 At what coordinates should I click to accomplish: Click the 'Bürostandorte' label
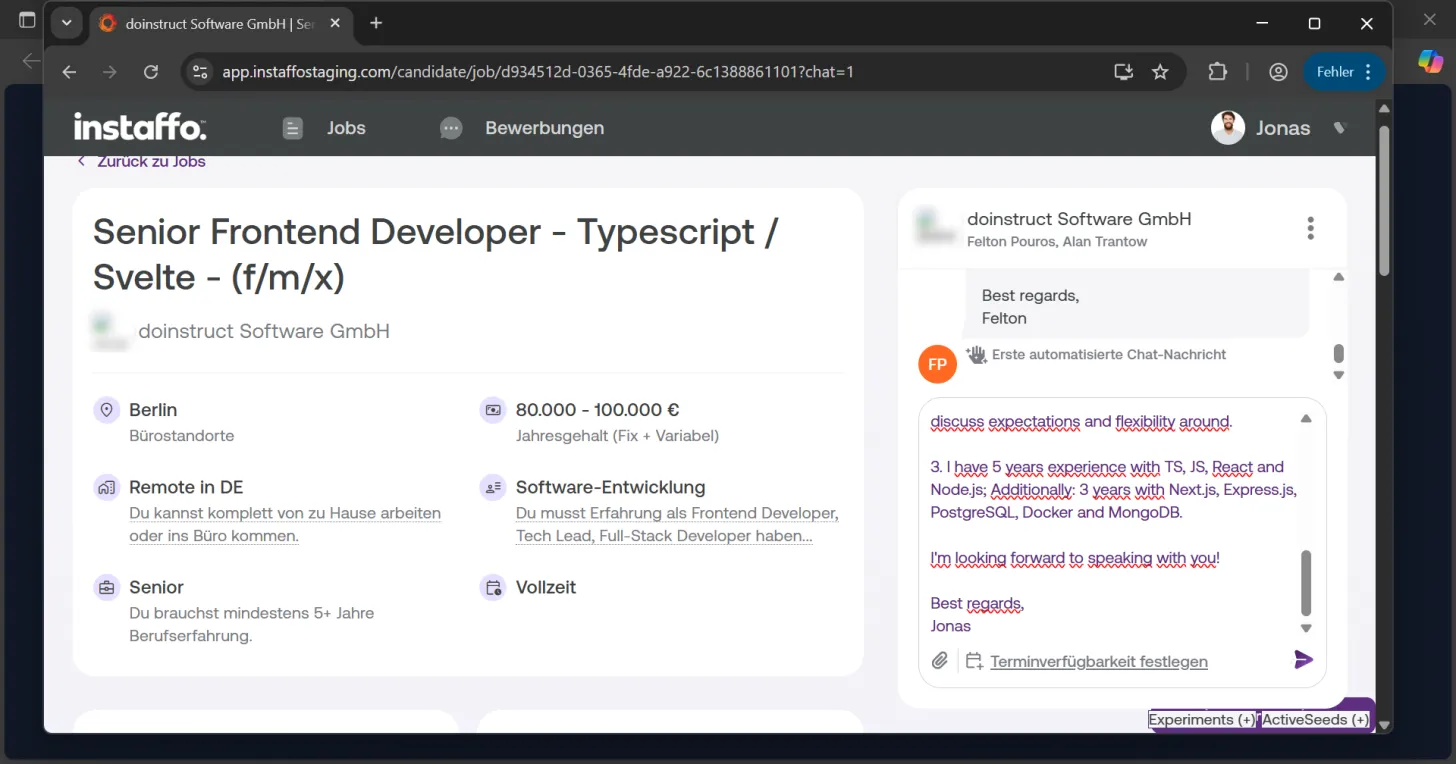coord(182,436)
